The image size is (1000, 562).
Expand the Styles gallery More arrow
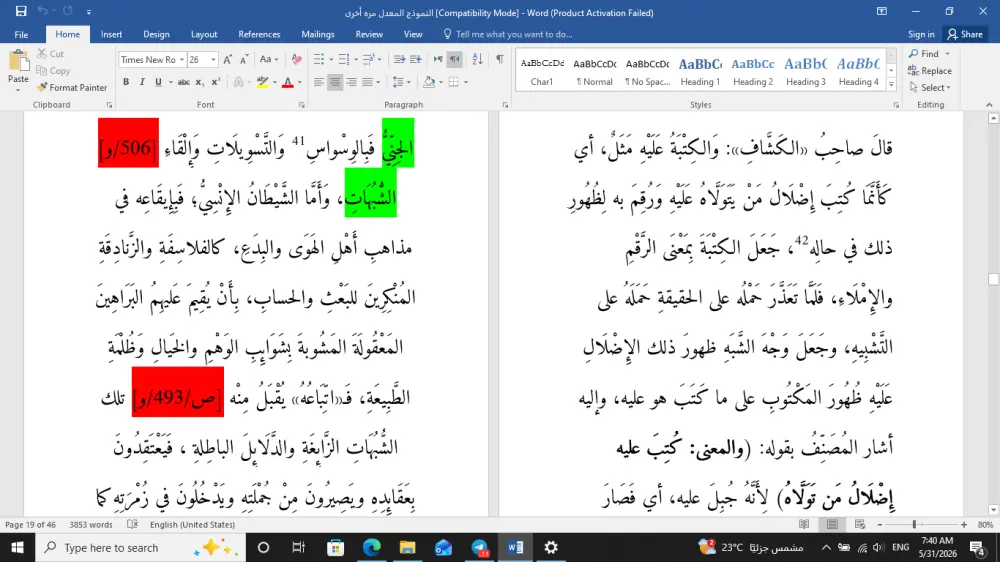coord(891,85)
